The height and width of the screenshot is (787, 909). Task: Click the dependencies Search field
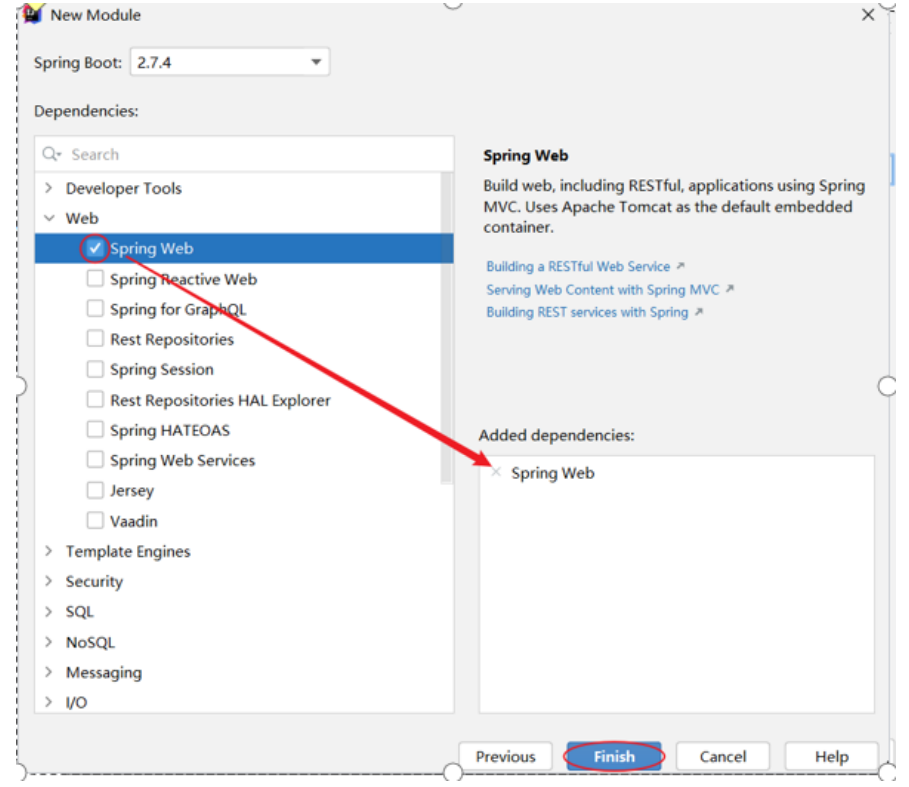pos(244,154)
